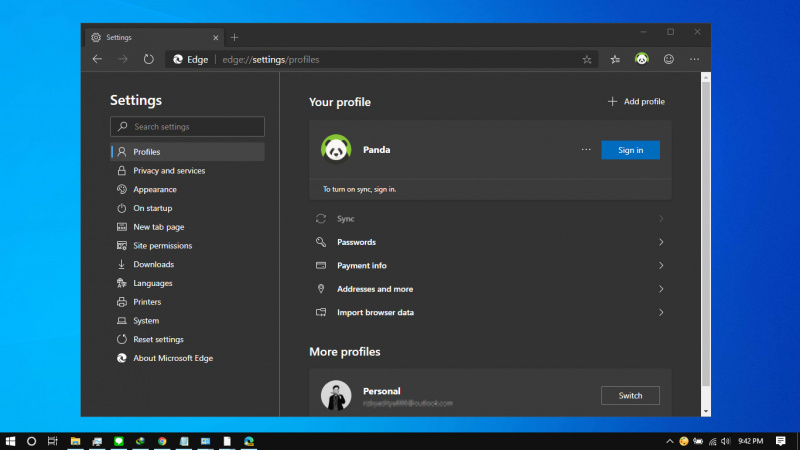The width and height of the screenshot is (800, 450).
Task: Click the Sync arrows icon
Action: (x=321, y=219)
